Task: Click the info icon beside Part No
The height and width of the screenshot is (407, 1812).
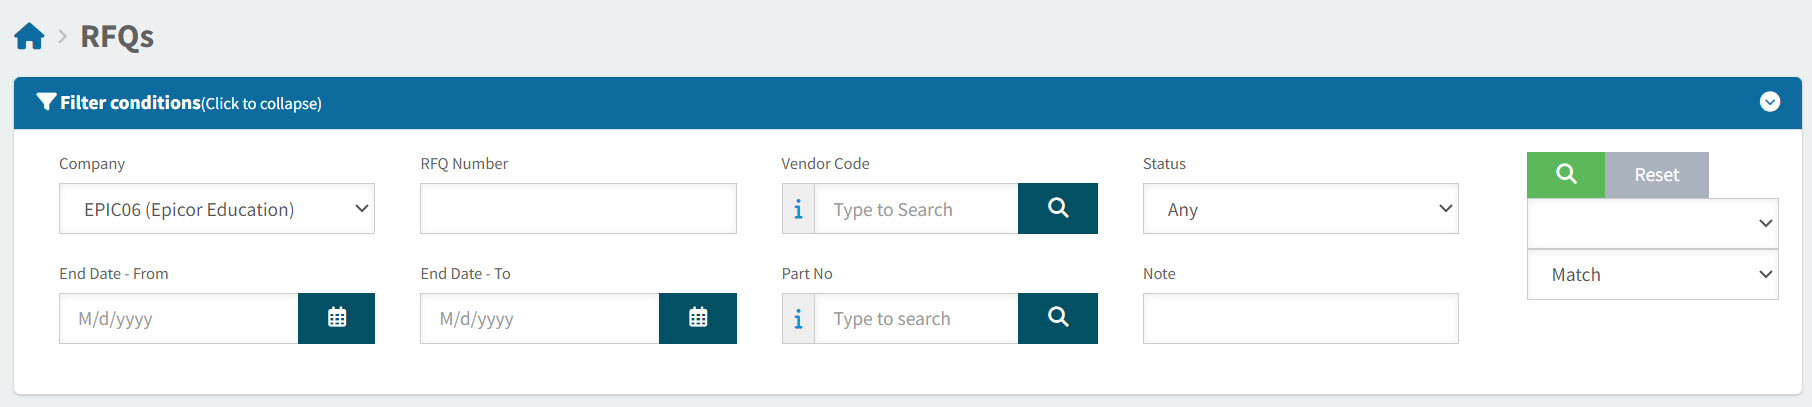Action: click(798, 319)
